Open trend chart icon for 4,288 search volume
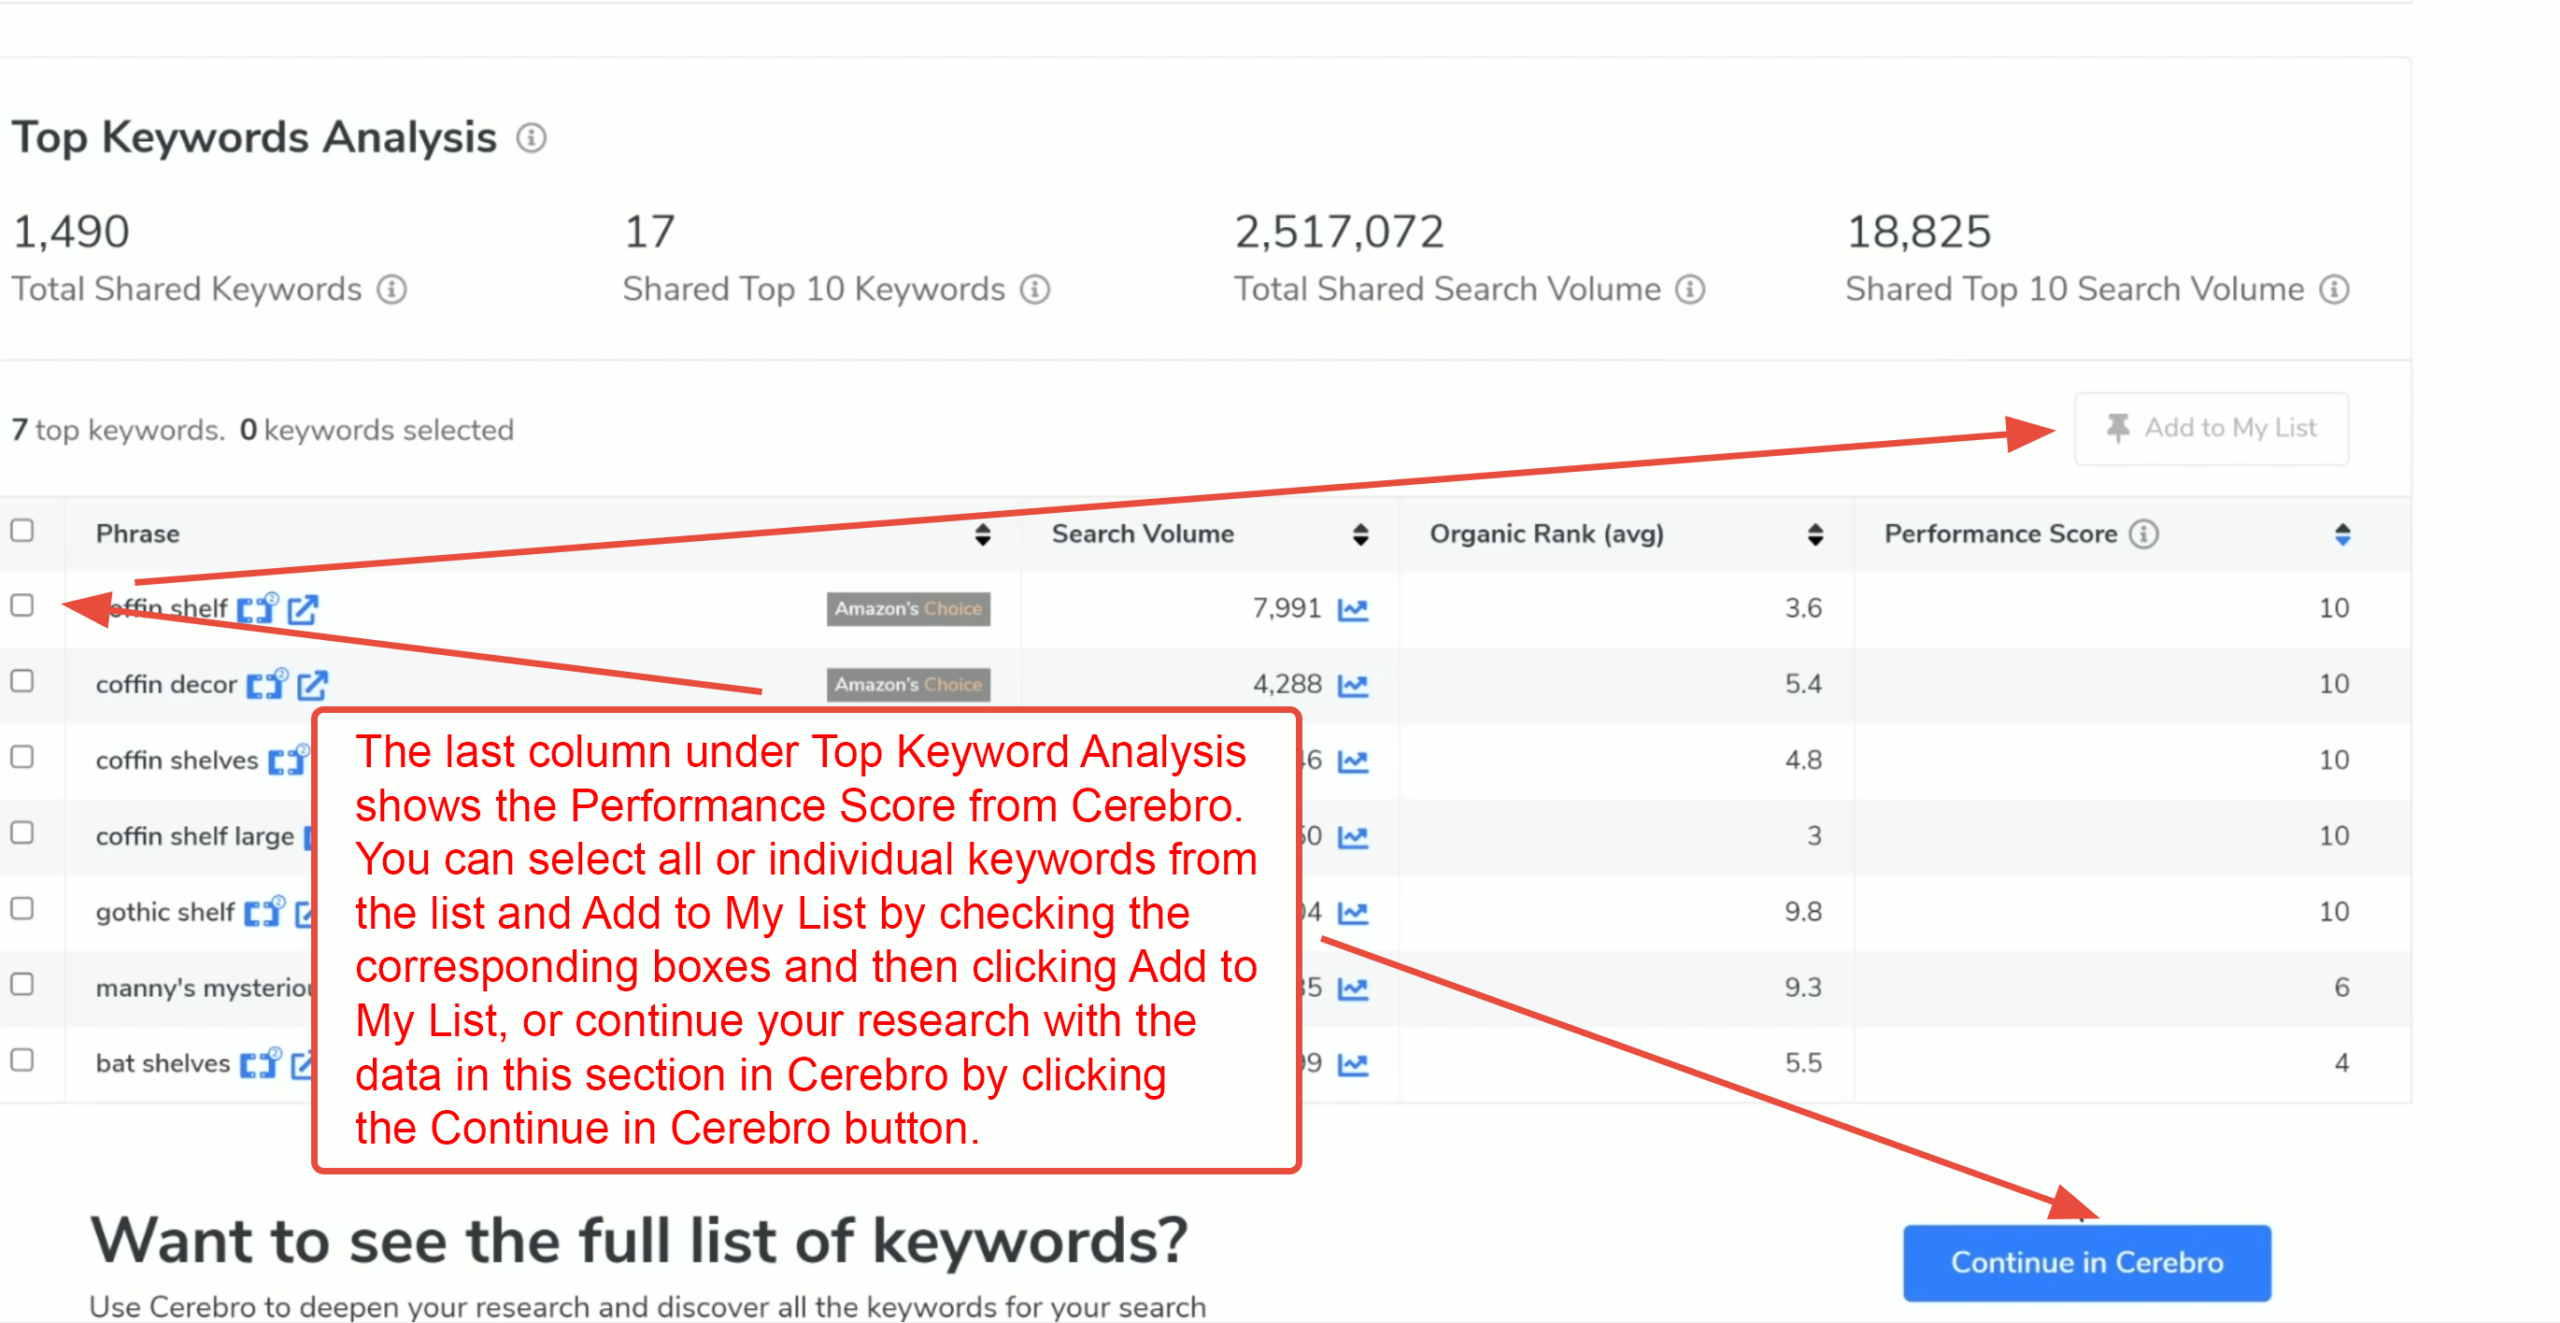2560x1323 pixels. [1353, 685]
